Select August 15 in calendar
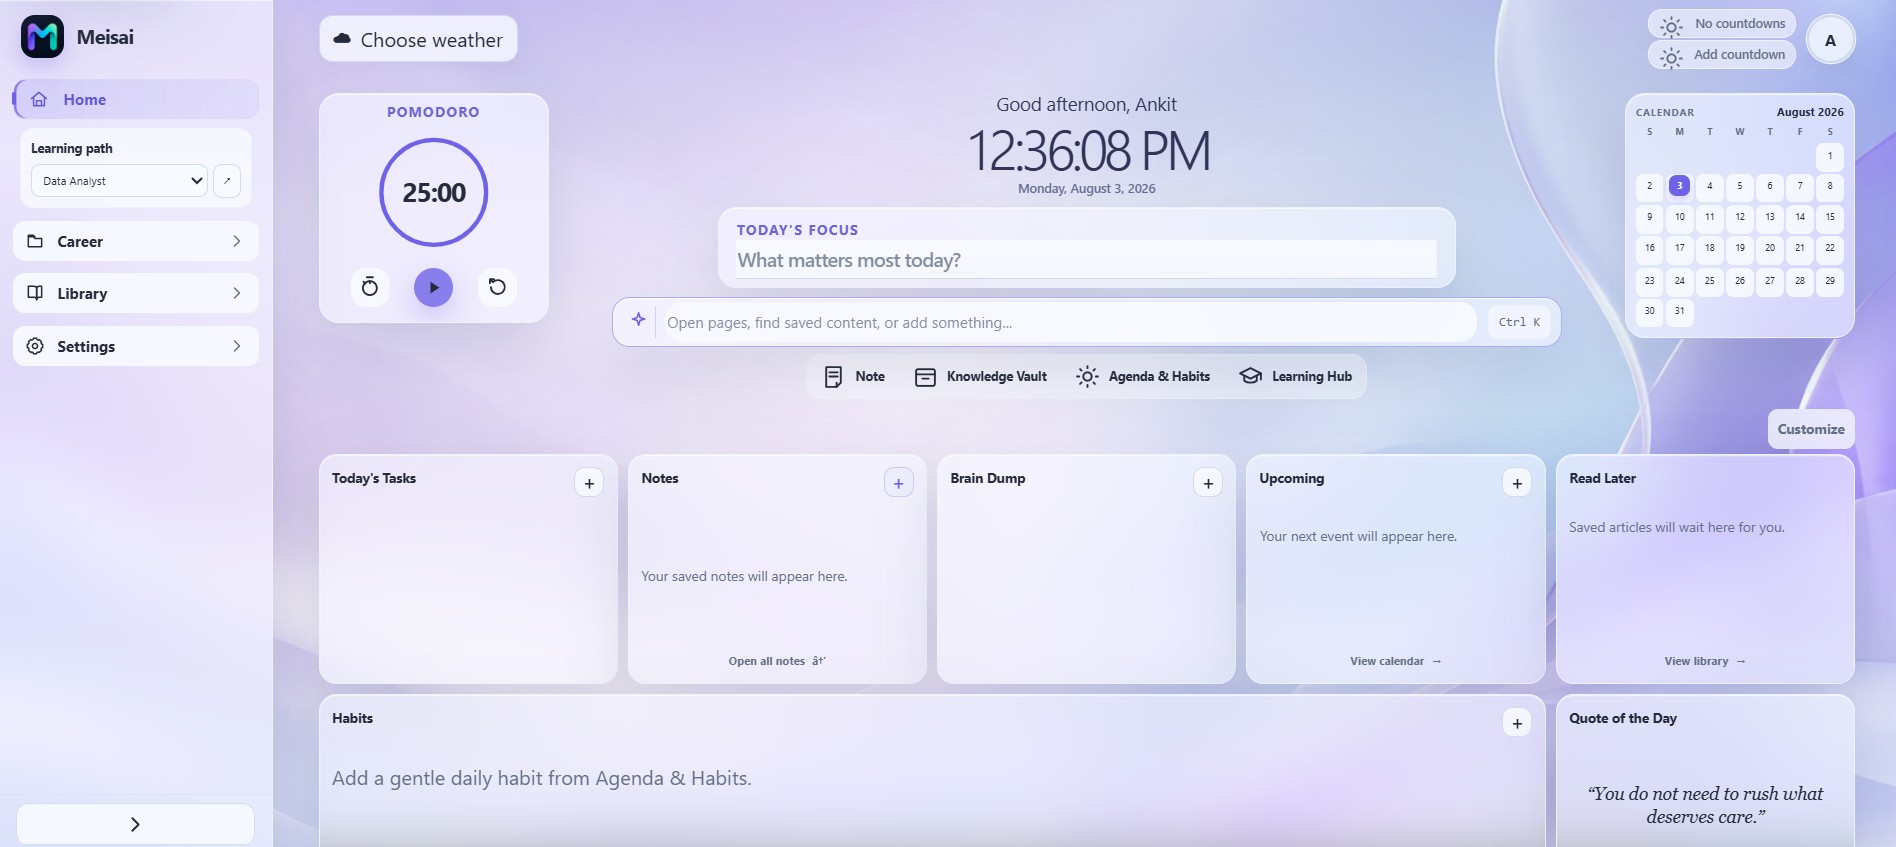The width and height of the screenshot is (1896, 847). coord(1830,217)
